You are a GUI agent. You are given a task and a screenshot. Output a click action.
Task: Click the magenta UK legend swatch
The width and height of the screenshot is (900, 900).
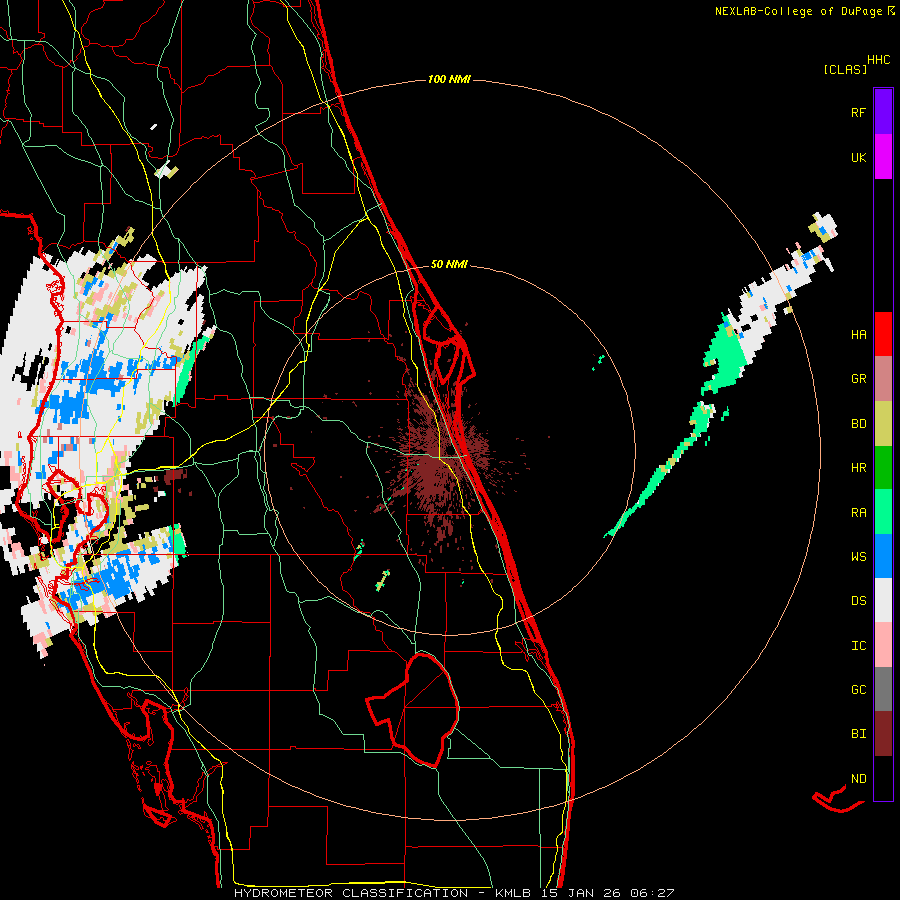(x=883, y=157)
